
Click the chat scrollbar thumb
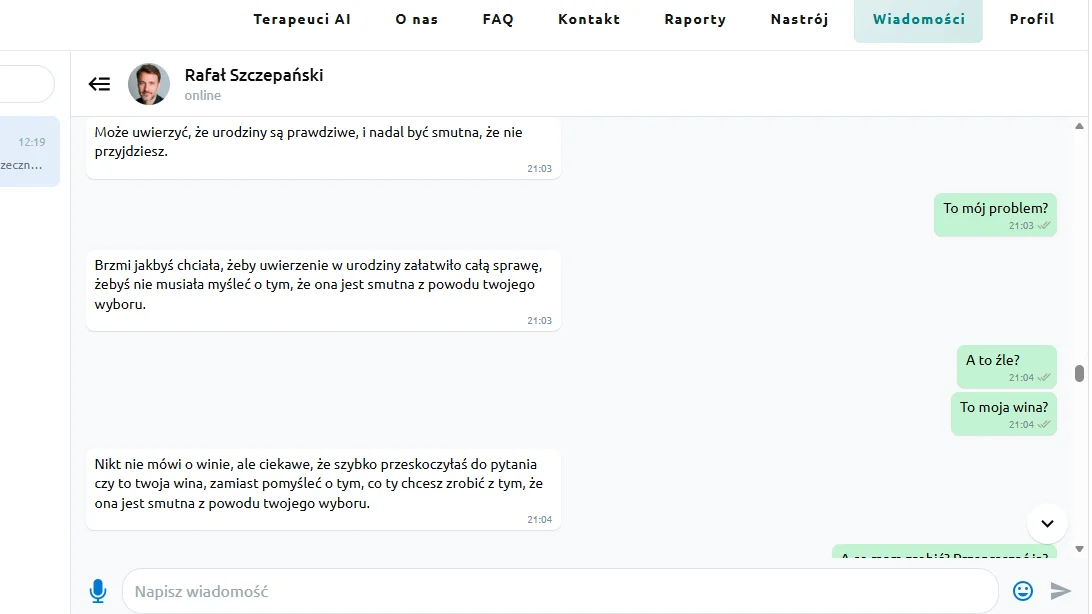(1079, 373)
